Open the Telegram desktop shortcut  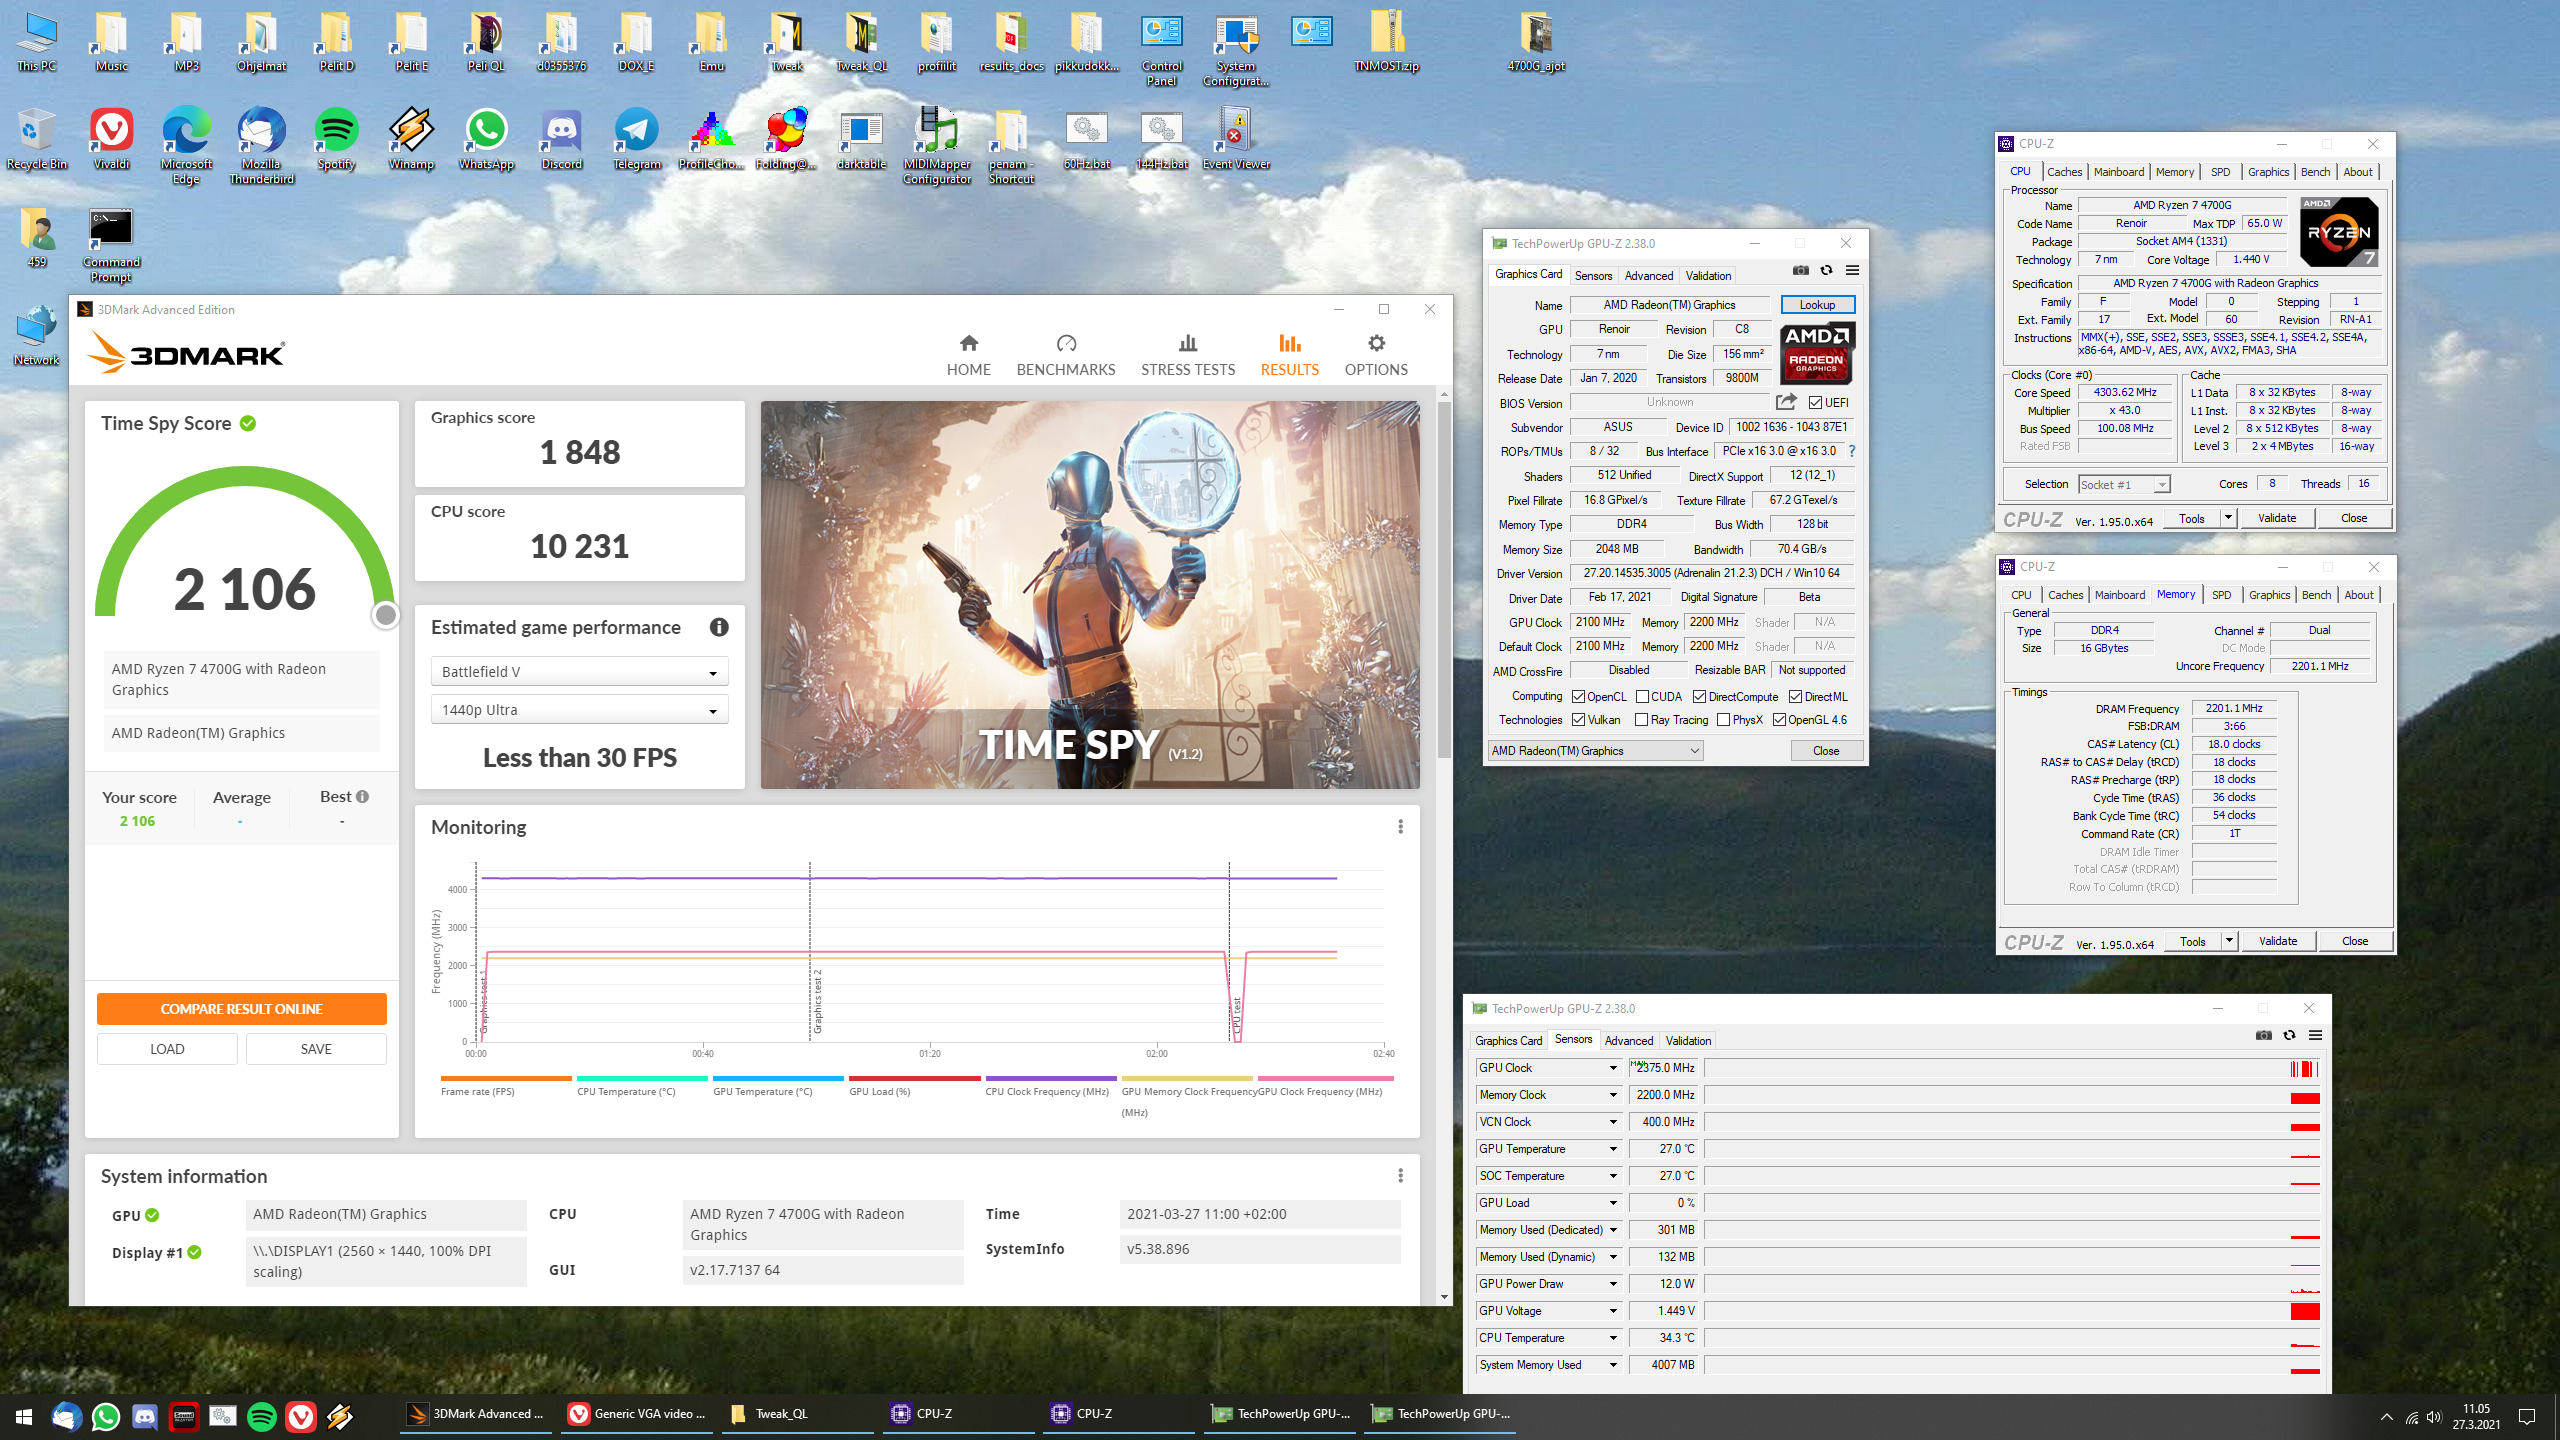point(636,140)
